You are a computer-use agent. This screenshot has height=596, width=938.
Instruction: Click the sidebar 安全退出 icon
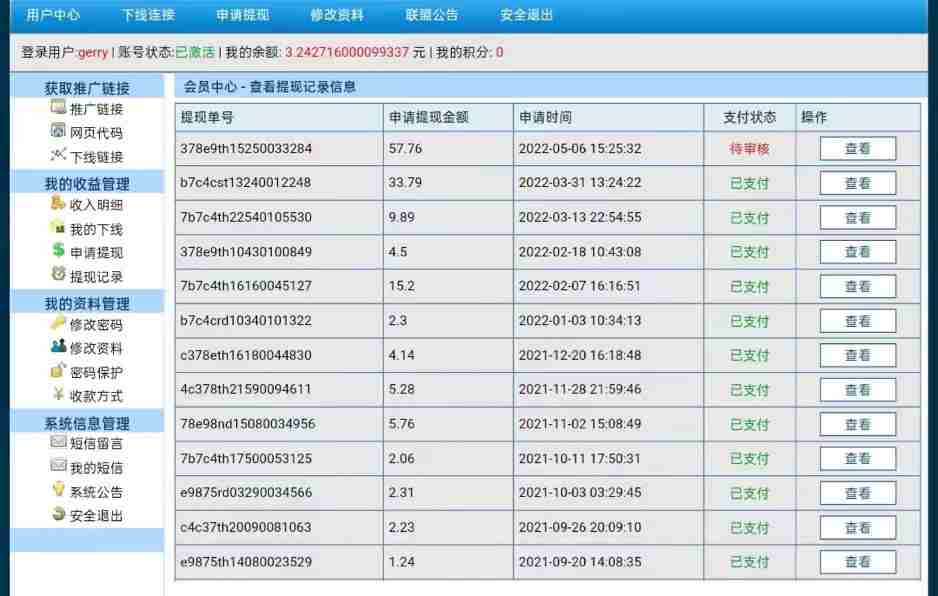[x=58, y=514]
